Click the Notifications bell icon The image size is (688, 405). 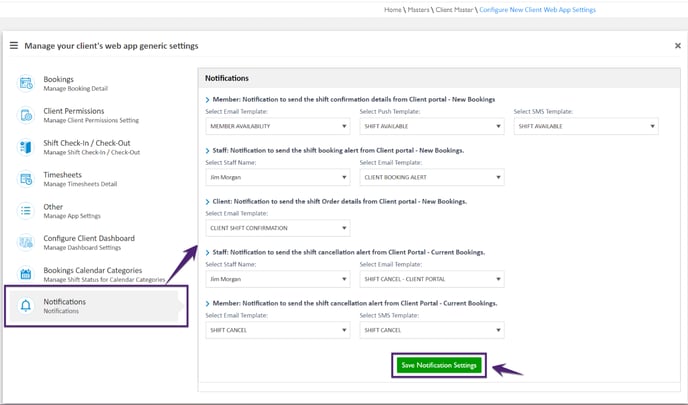pos(26,306)
